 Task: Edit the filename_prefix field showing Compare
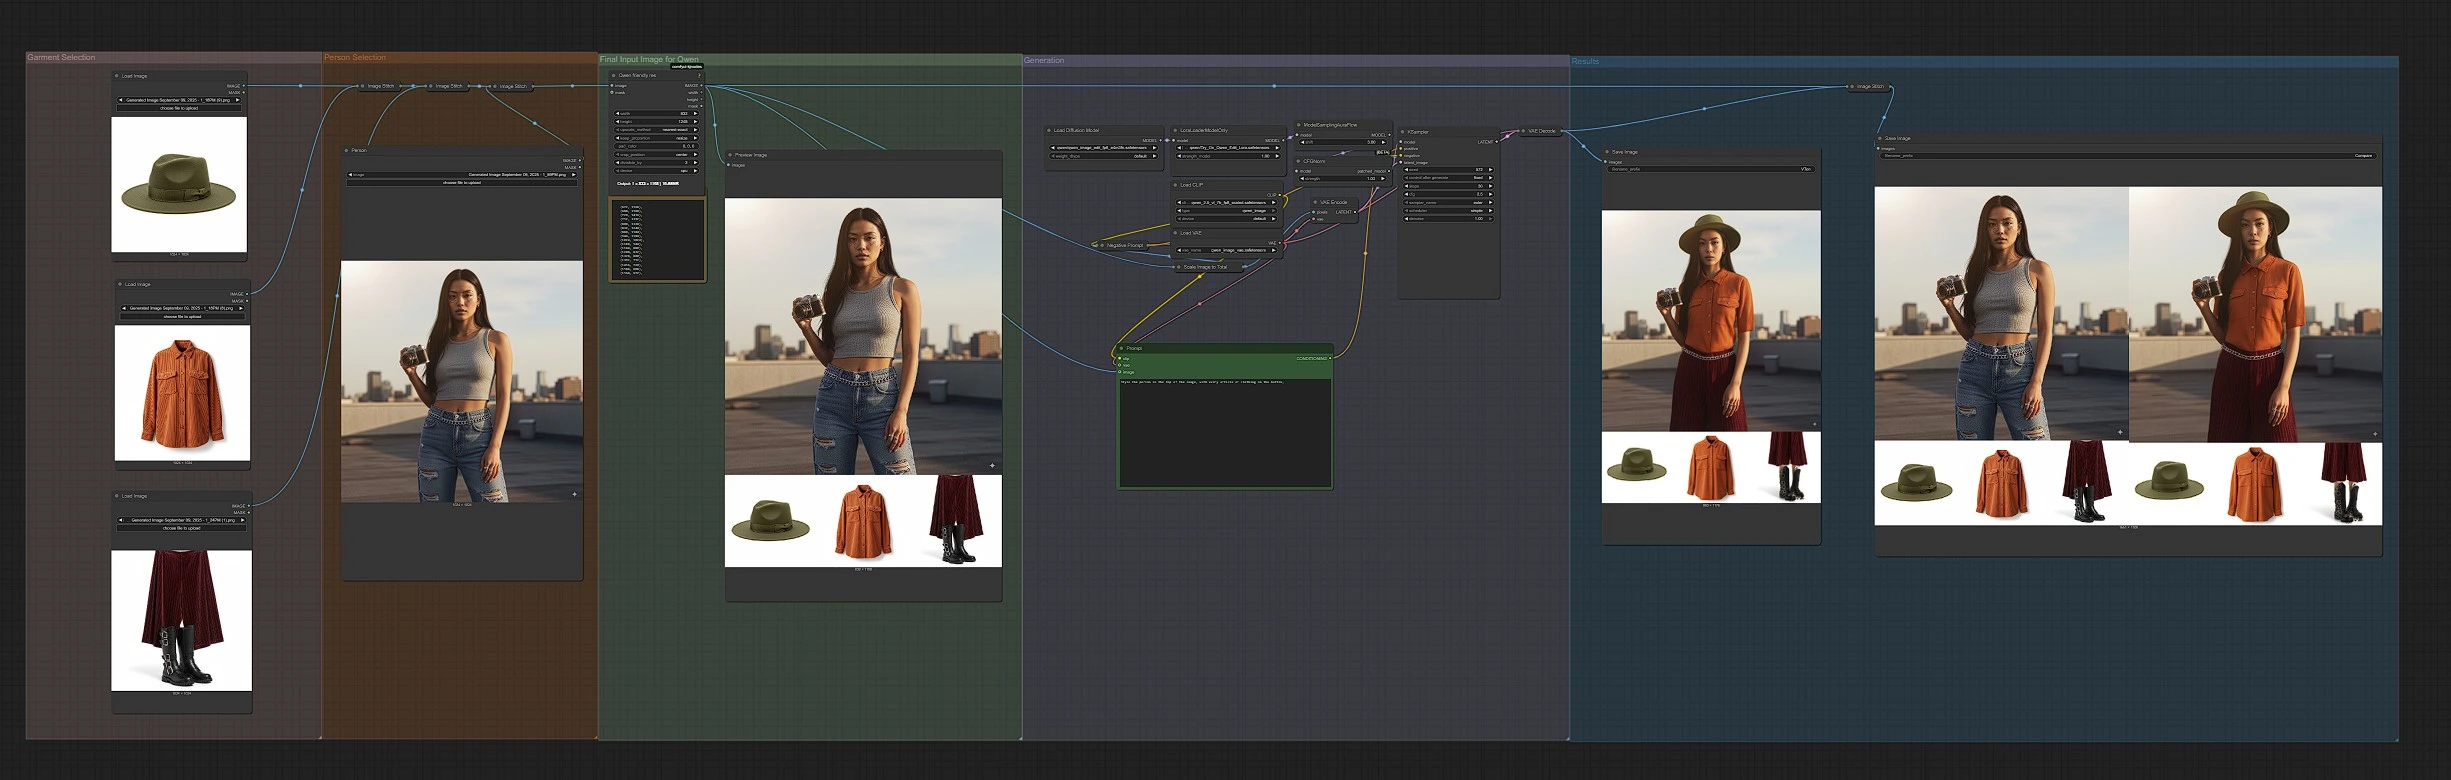2128,155
